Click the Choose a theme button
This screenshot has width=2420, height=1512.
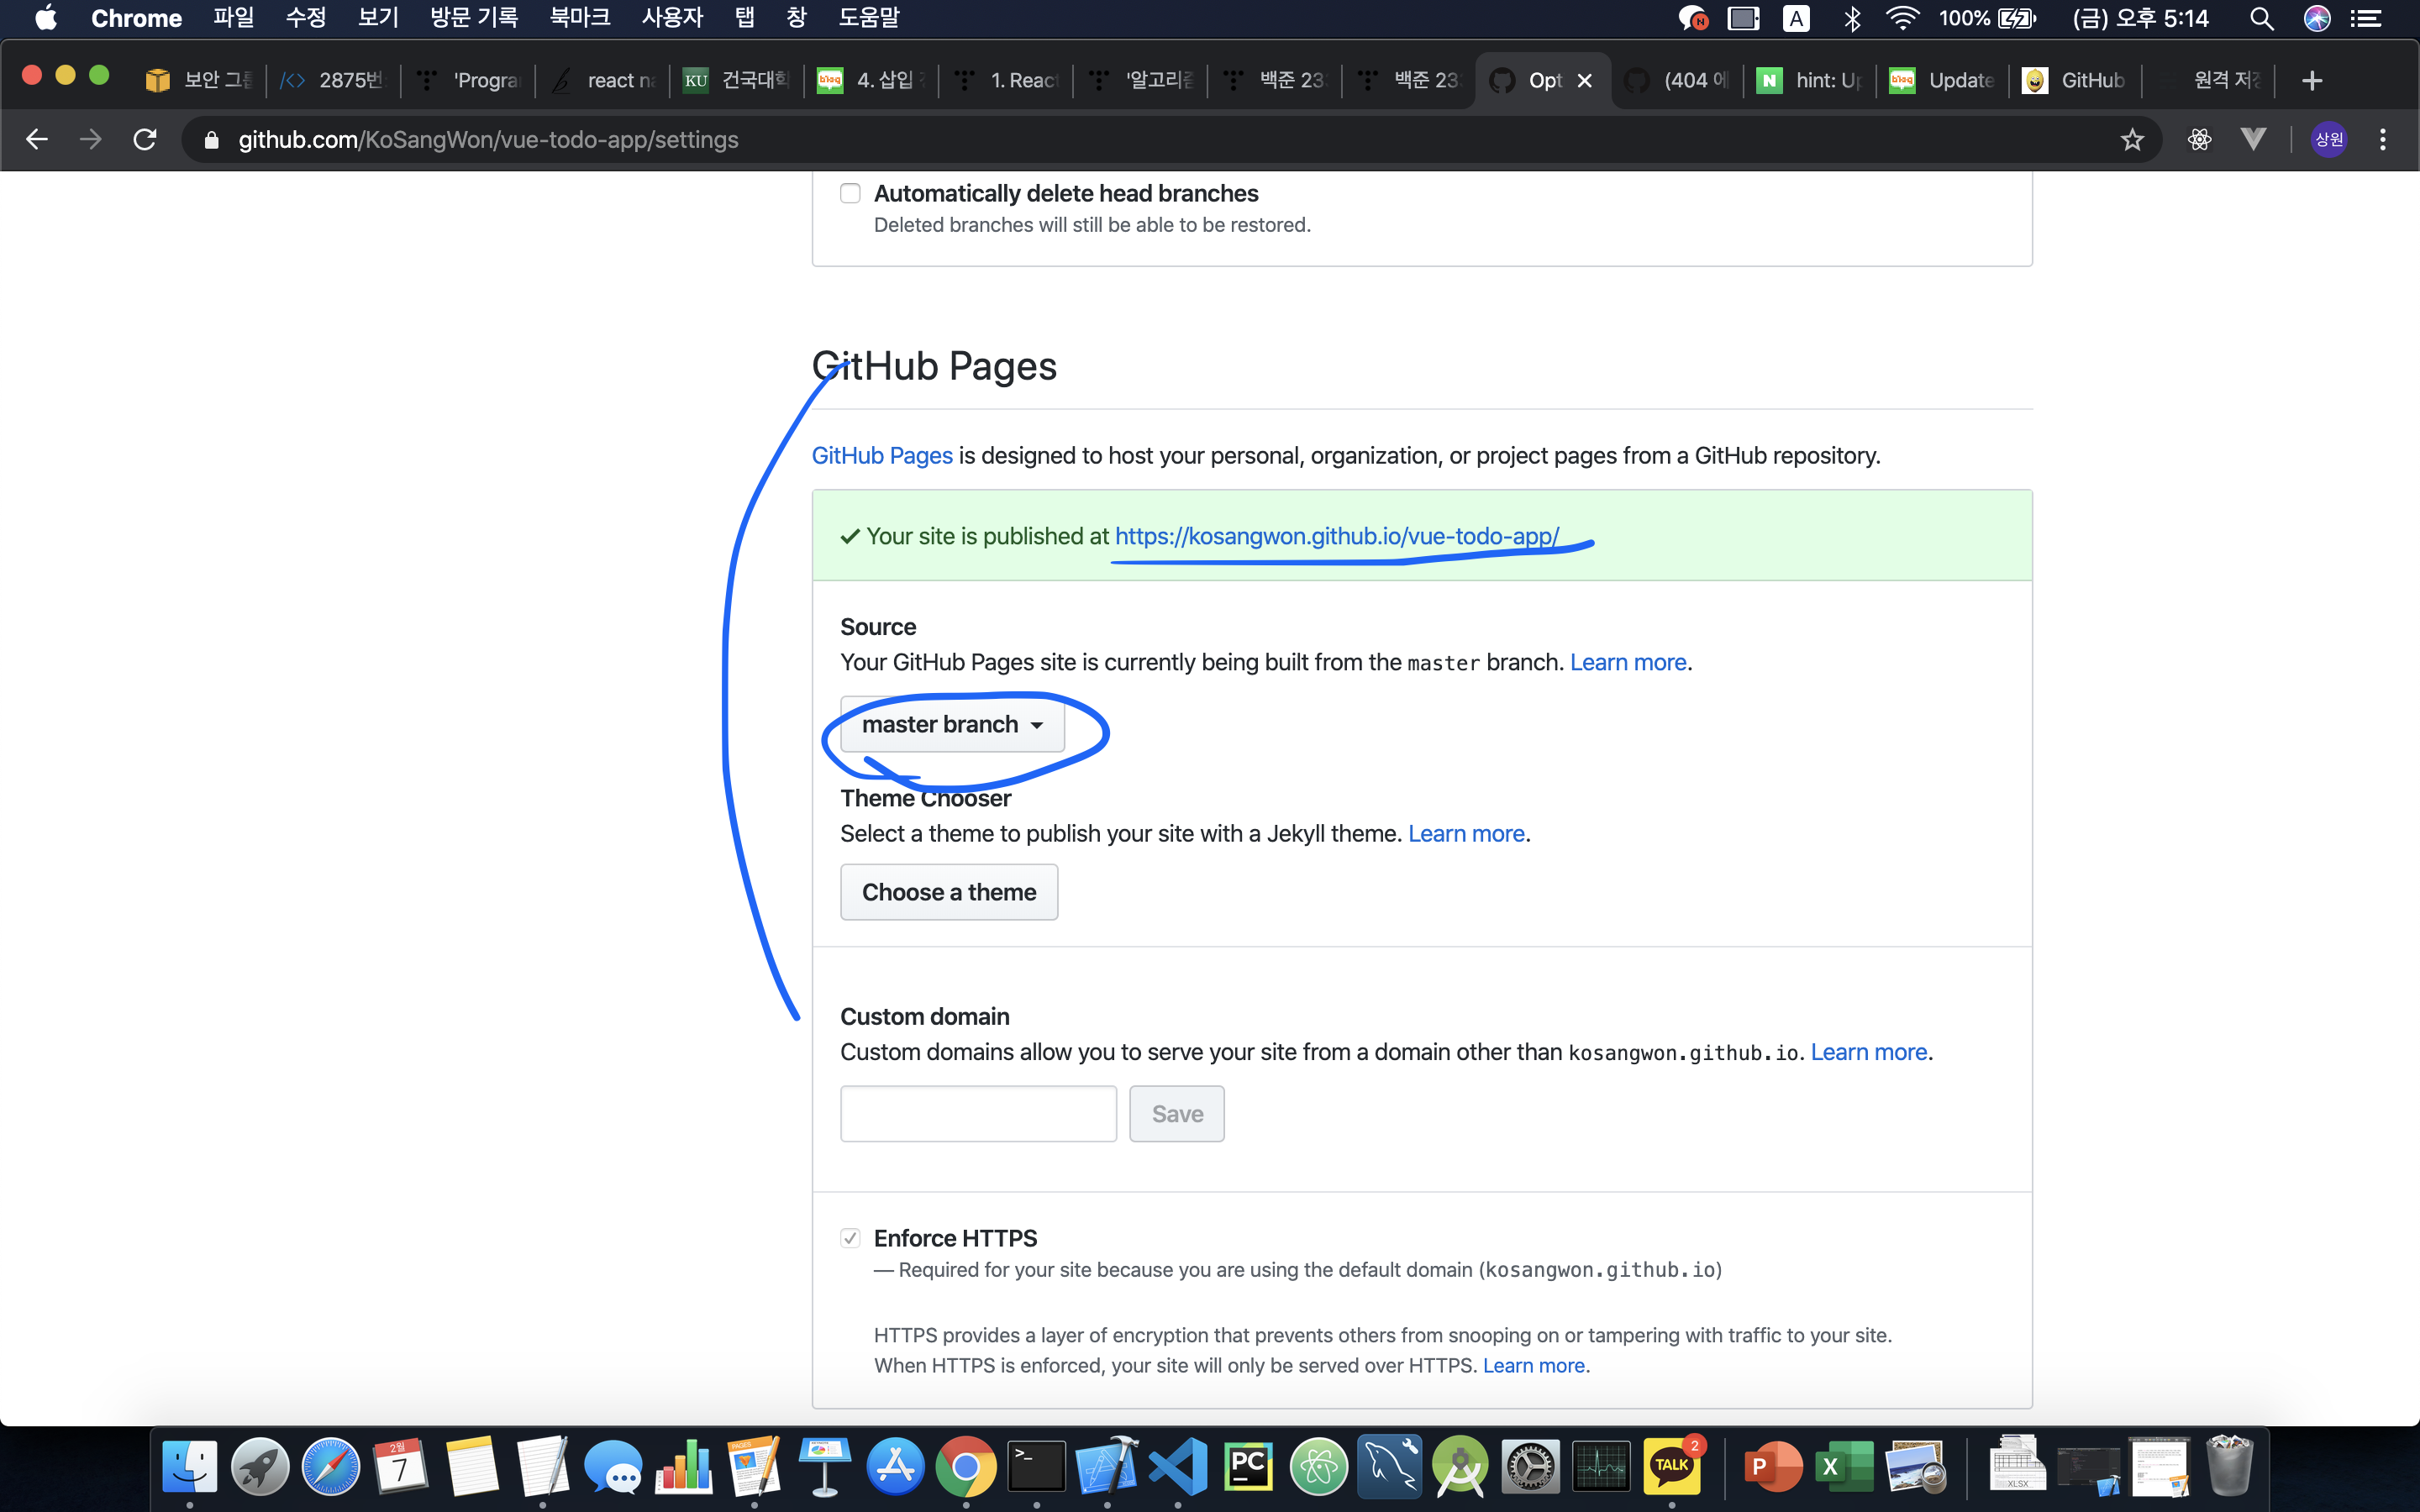(x=948, y=892)
